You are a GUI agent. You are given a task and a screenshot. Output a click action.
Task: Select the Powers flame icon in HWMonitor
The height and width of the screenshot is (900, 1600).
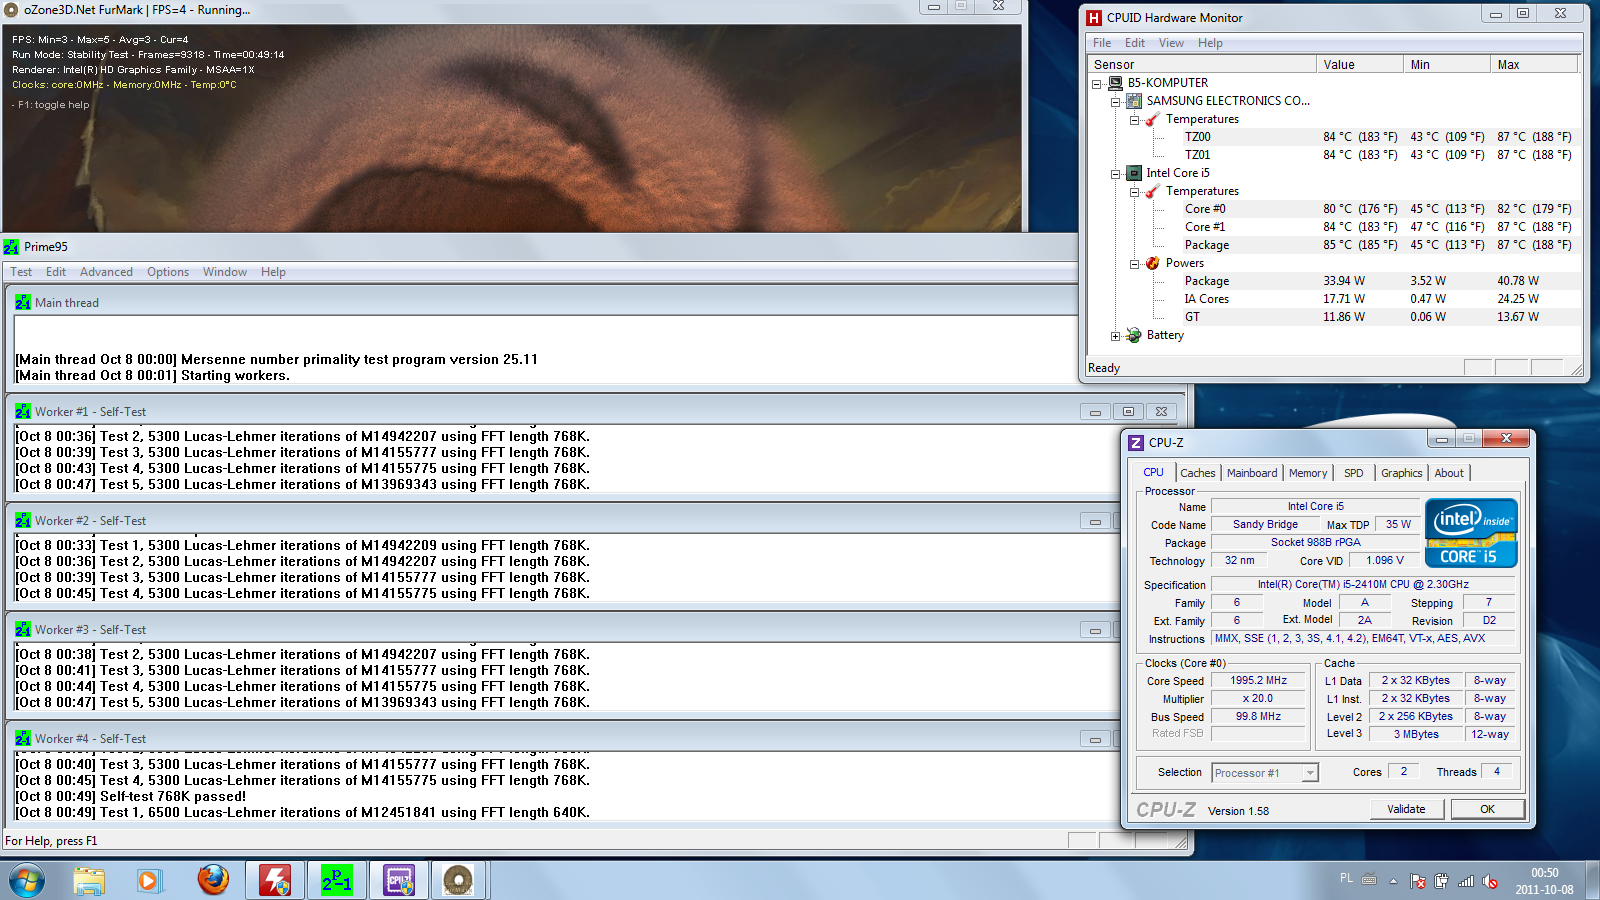tap(1153, 263)
